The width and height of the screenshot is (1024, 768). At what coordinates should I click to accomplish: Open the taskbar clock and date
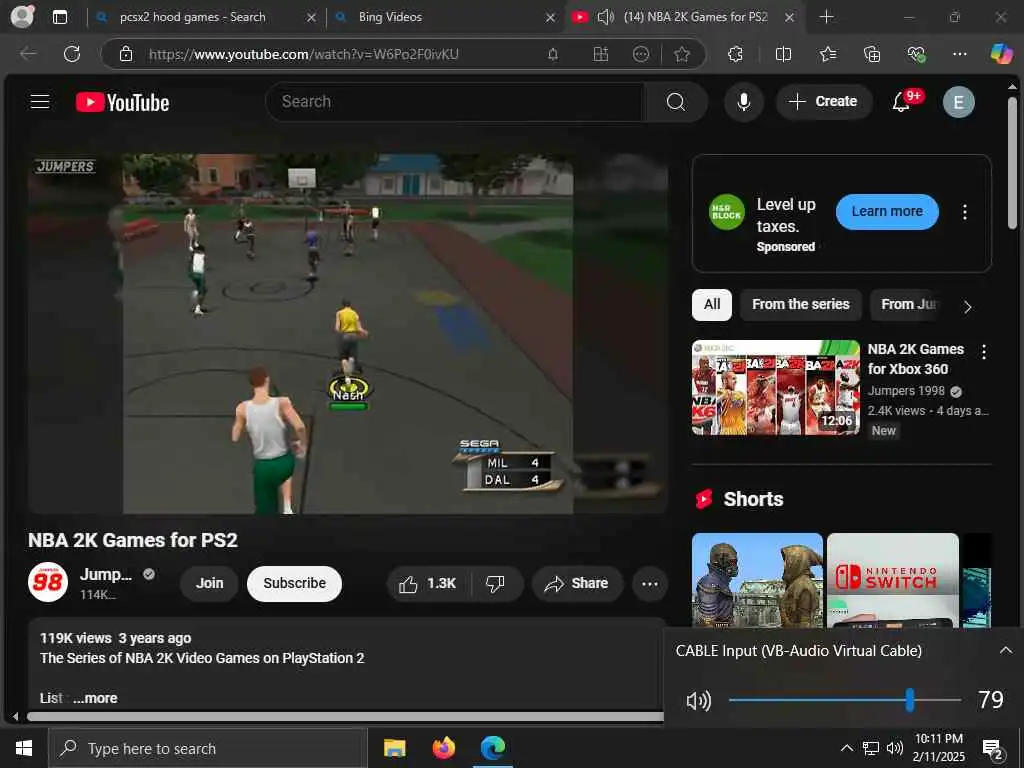click(938, 748)
